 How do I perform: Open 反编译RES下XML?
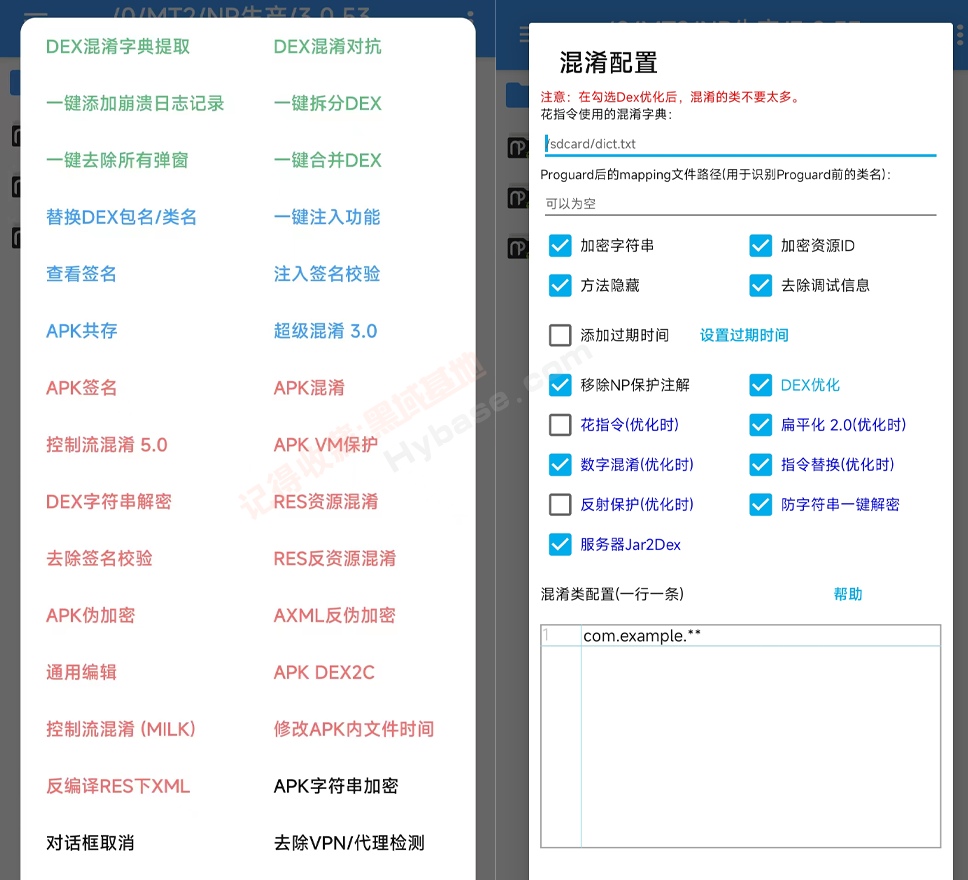click(x=118, y=786)
